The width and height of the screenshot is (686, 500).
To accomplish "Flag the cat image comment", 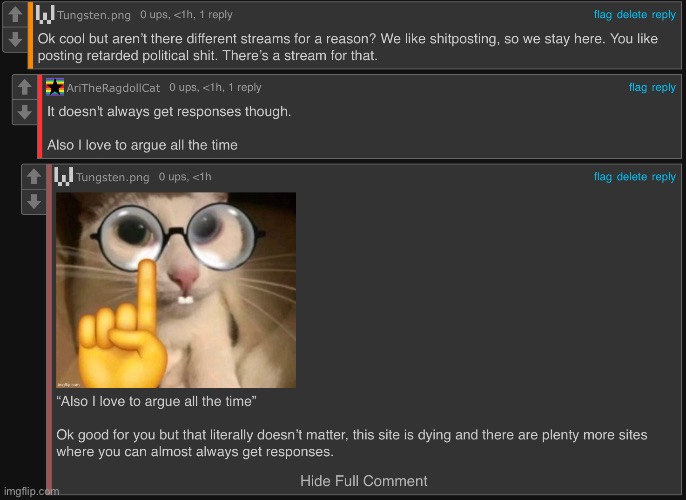I will tap(602, 177).
